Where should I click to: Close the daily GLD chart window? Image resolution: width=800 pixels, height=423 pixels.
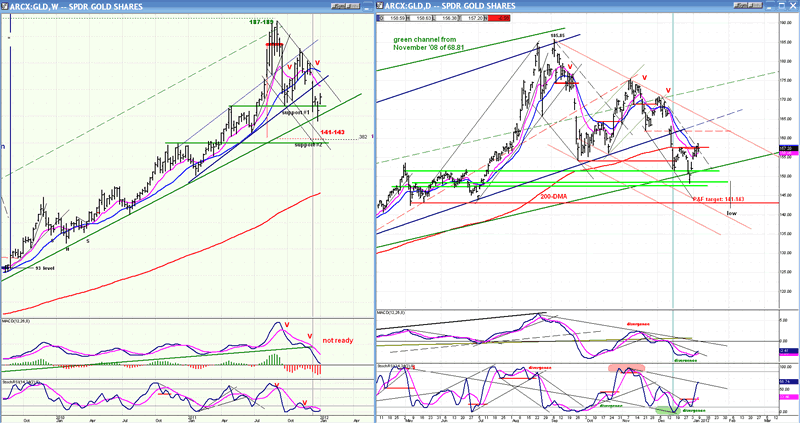click(791, 6)
